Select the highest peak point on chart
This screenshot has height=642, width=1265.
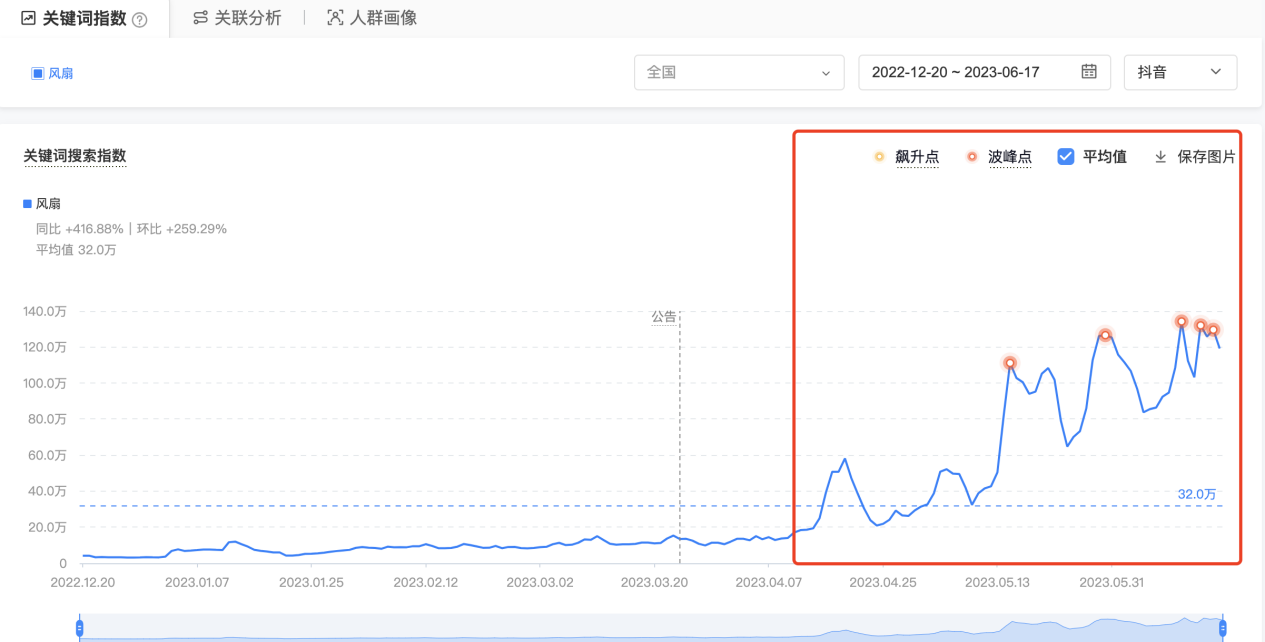point(1181,322)
